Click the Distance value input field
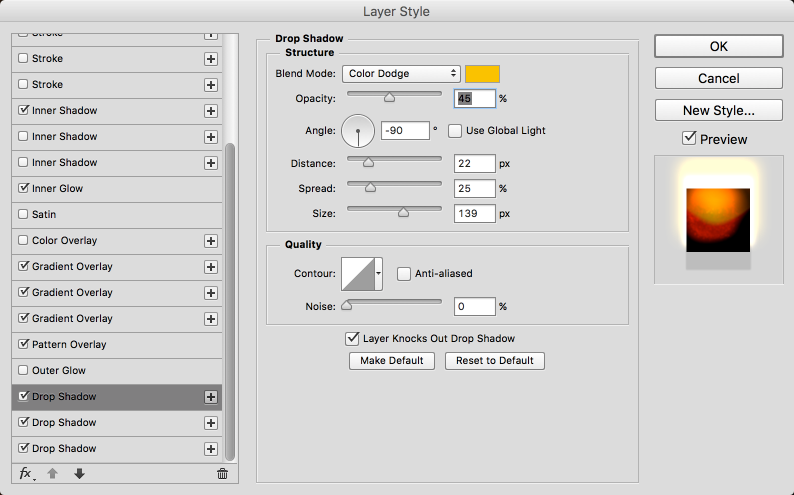 pyautogui.click(x=475, y=163)
